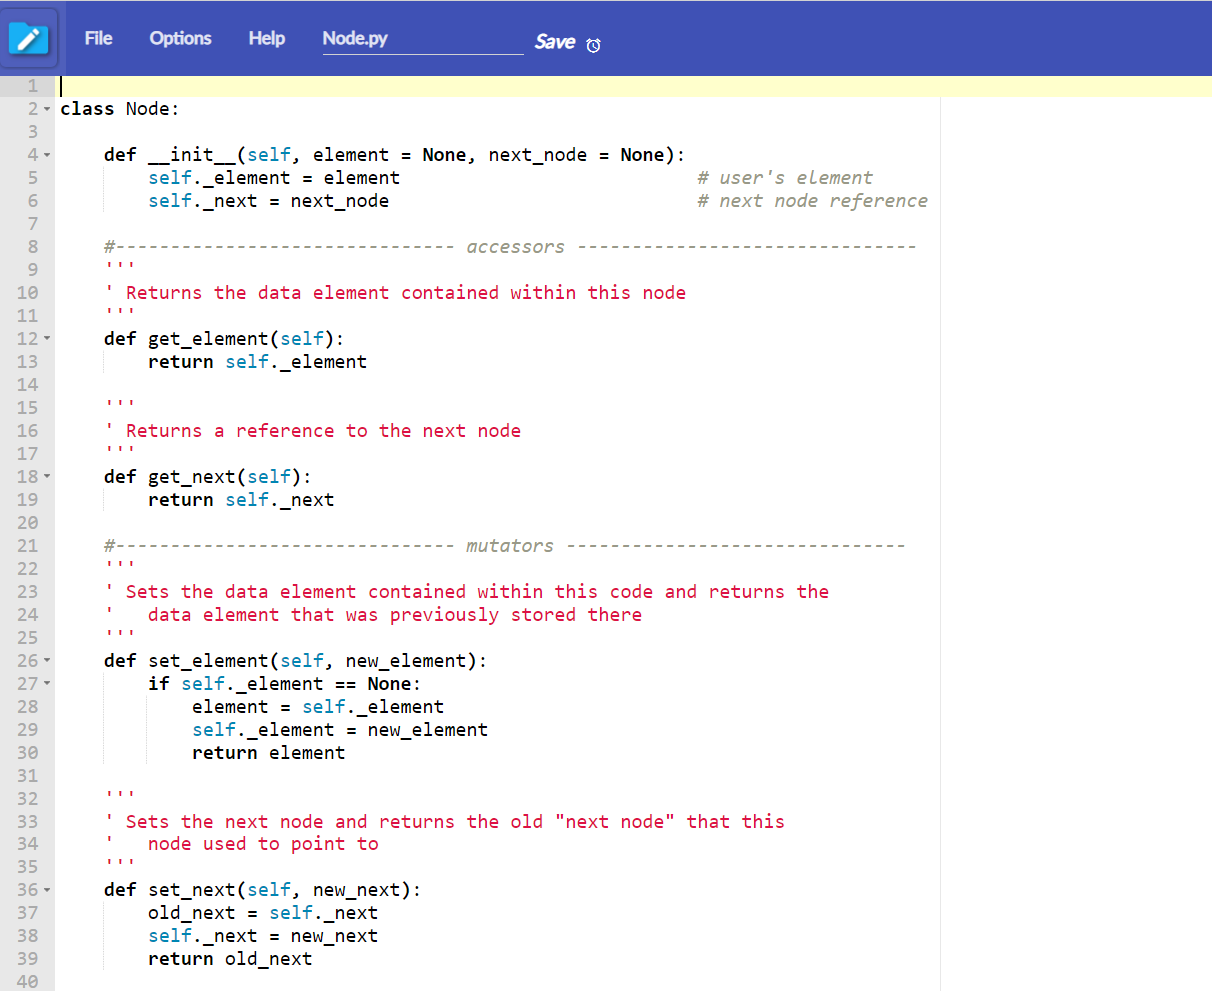Collapse the __init__ method on line 4
Image resolution: width=1212 pixels, height=991 pixels.
pos(47,154)
